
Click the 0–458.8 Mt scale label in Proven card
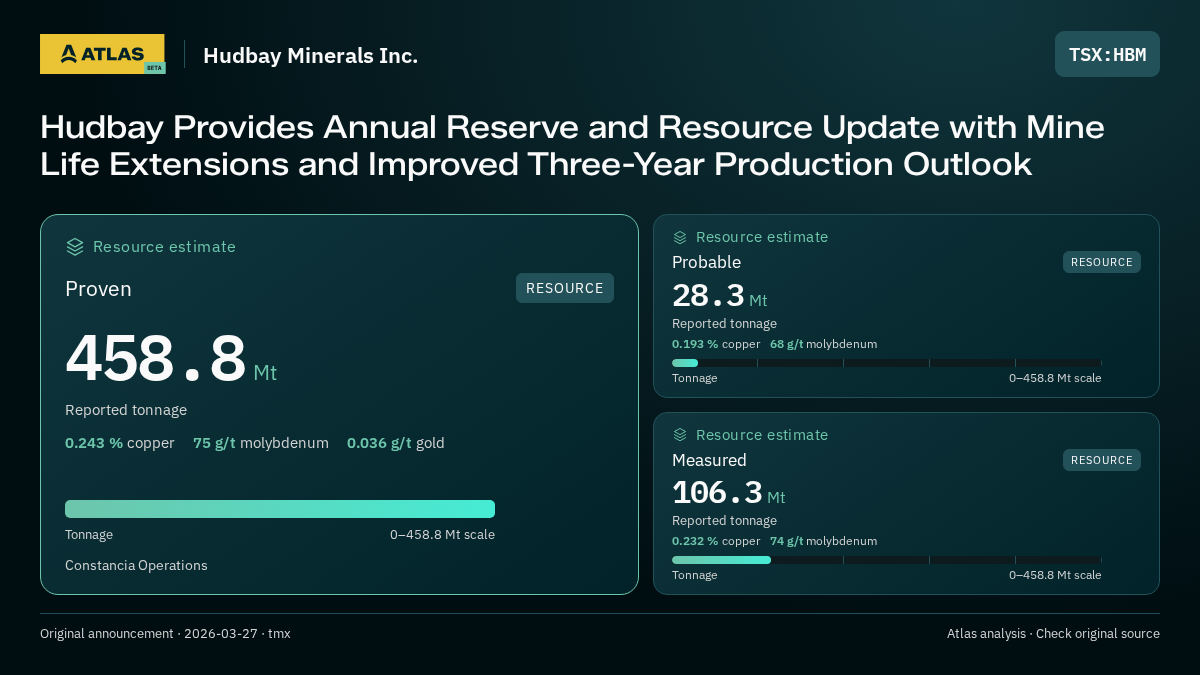click(442, 535)
